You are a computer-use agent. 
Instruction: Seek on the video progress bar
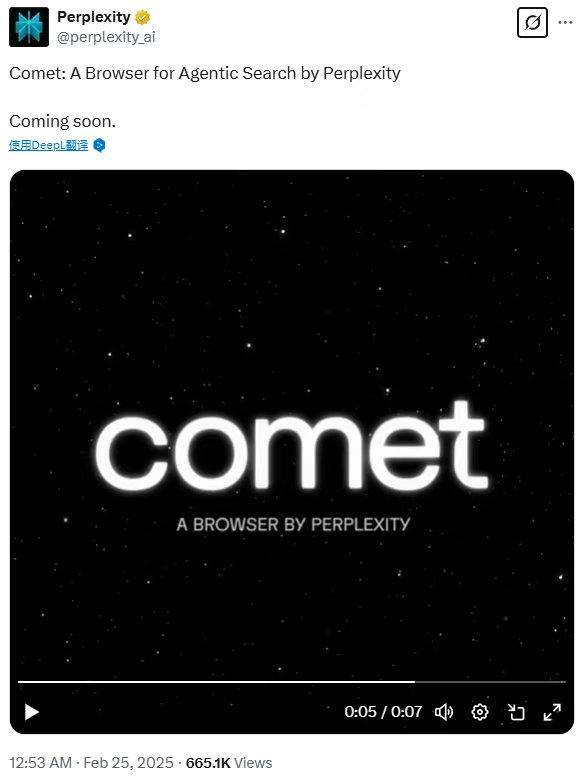(x=292, y=682)
